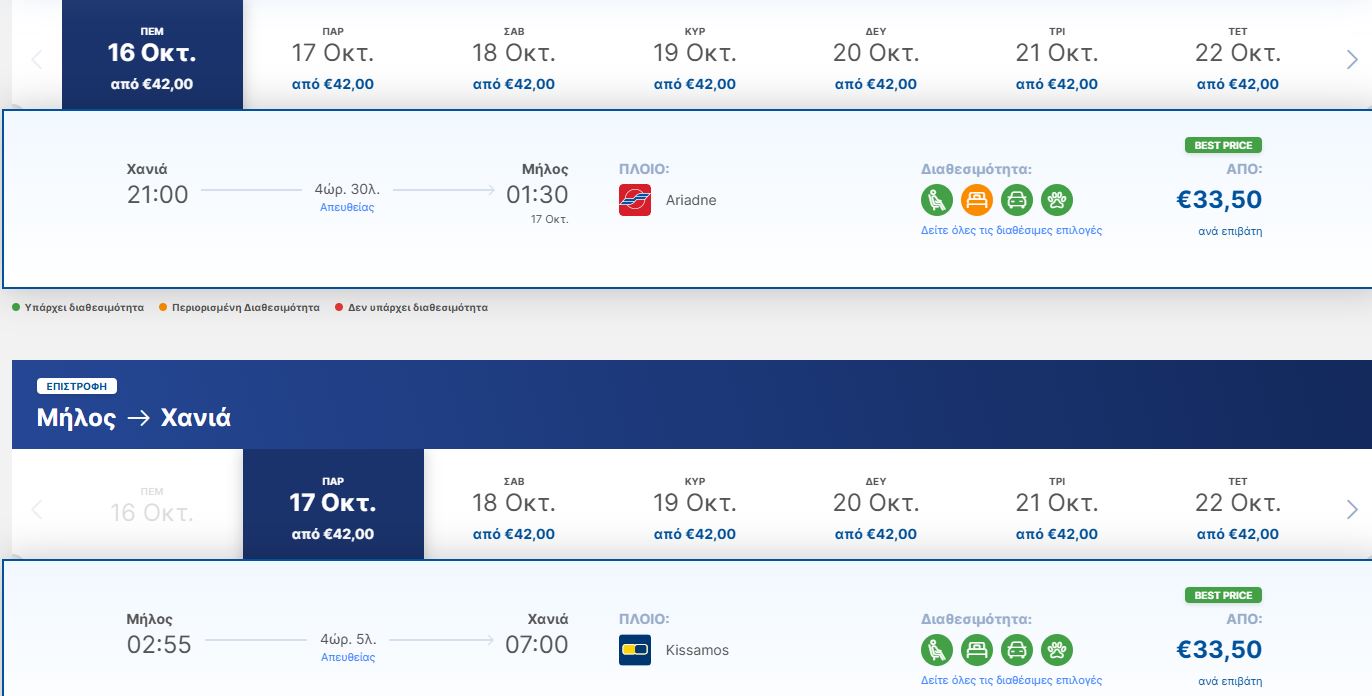The image size is (1372, 696).
Task: Click the seat availability icon for Kissamos
Action: pyautogui.click(x=936, y=650)
